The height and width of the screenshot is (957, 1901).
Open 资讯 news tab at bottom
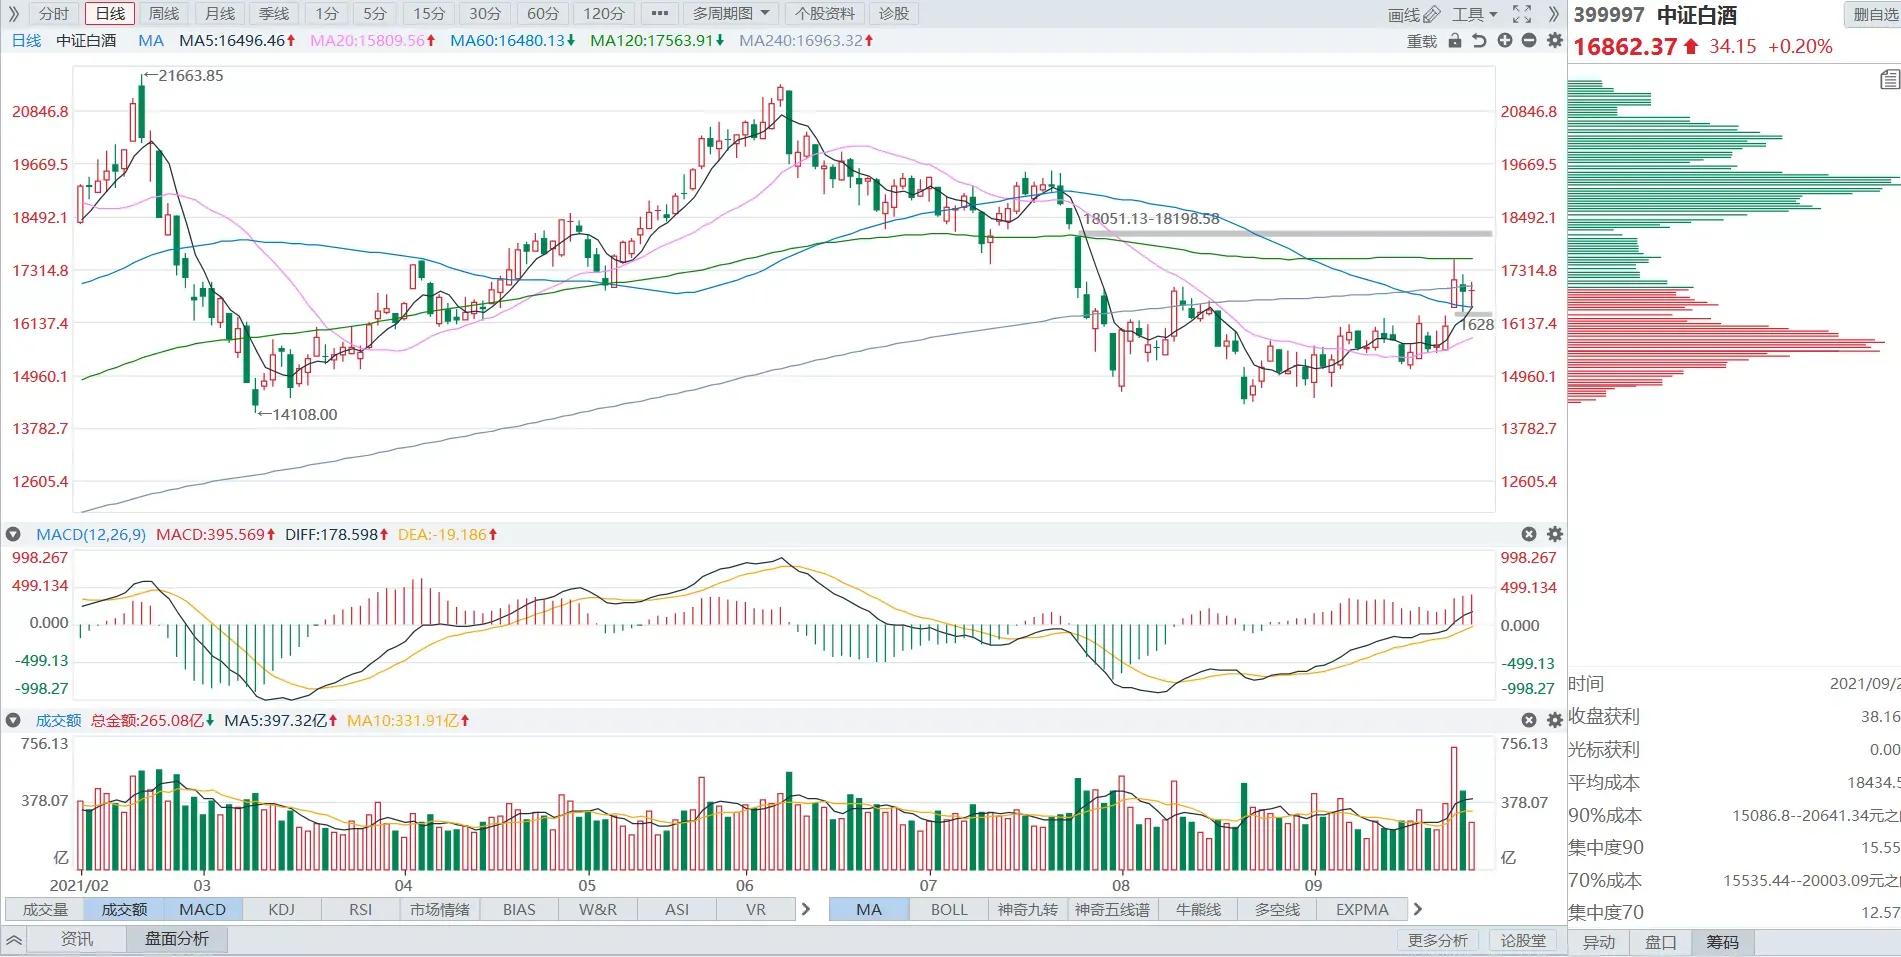[x=77, y=939]
